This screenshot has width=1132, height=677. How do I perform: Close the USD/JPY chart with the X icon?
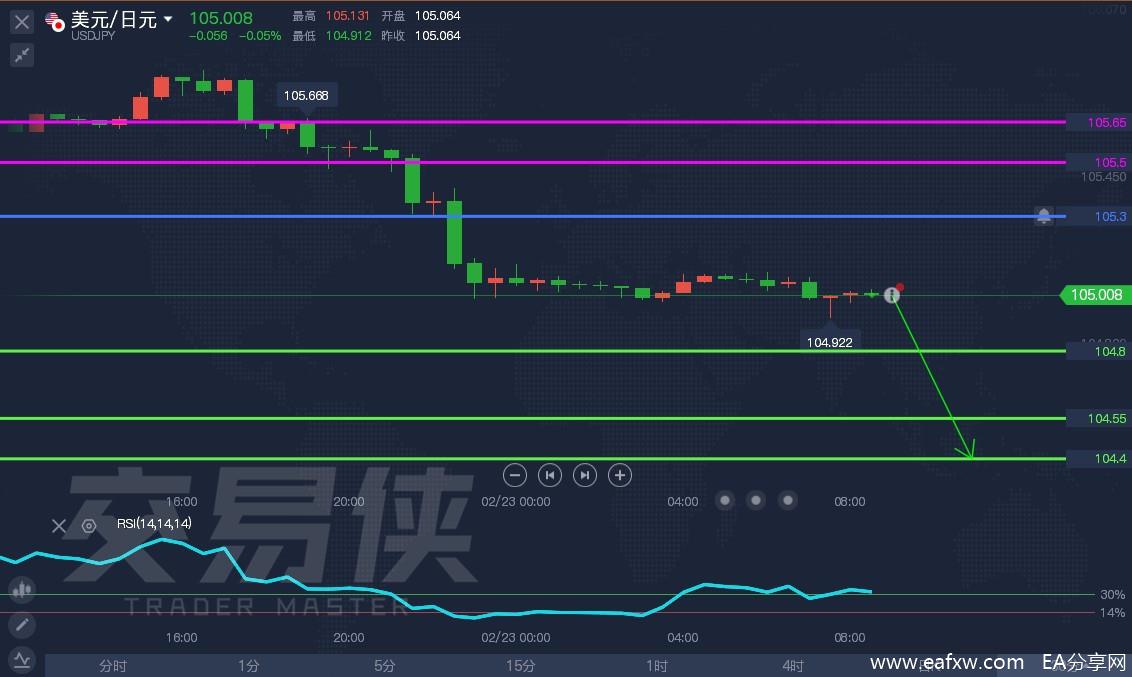pos(22,22)
